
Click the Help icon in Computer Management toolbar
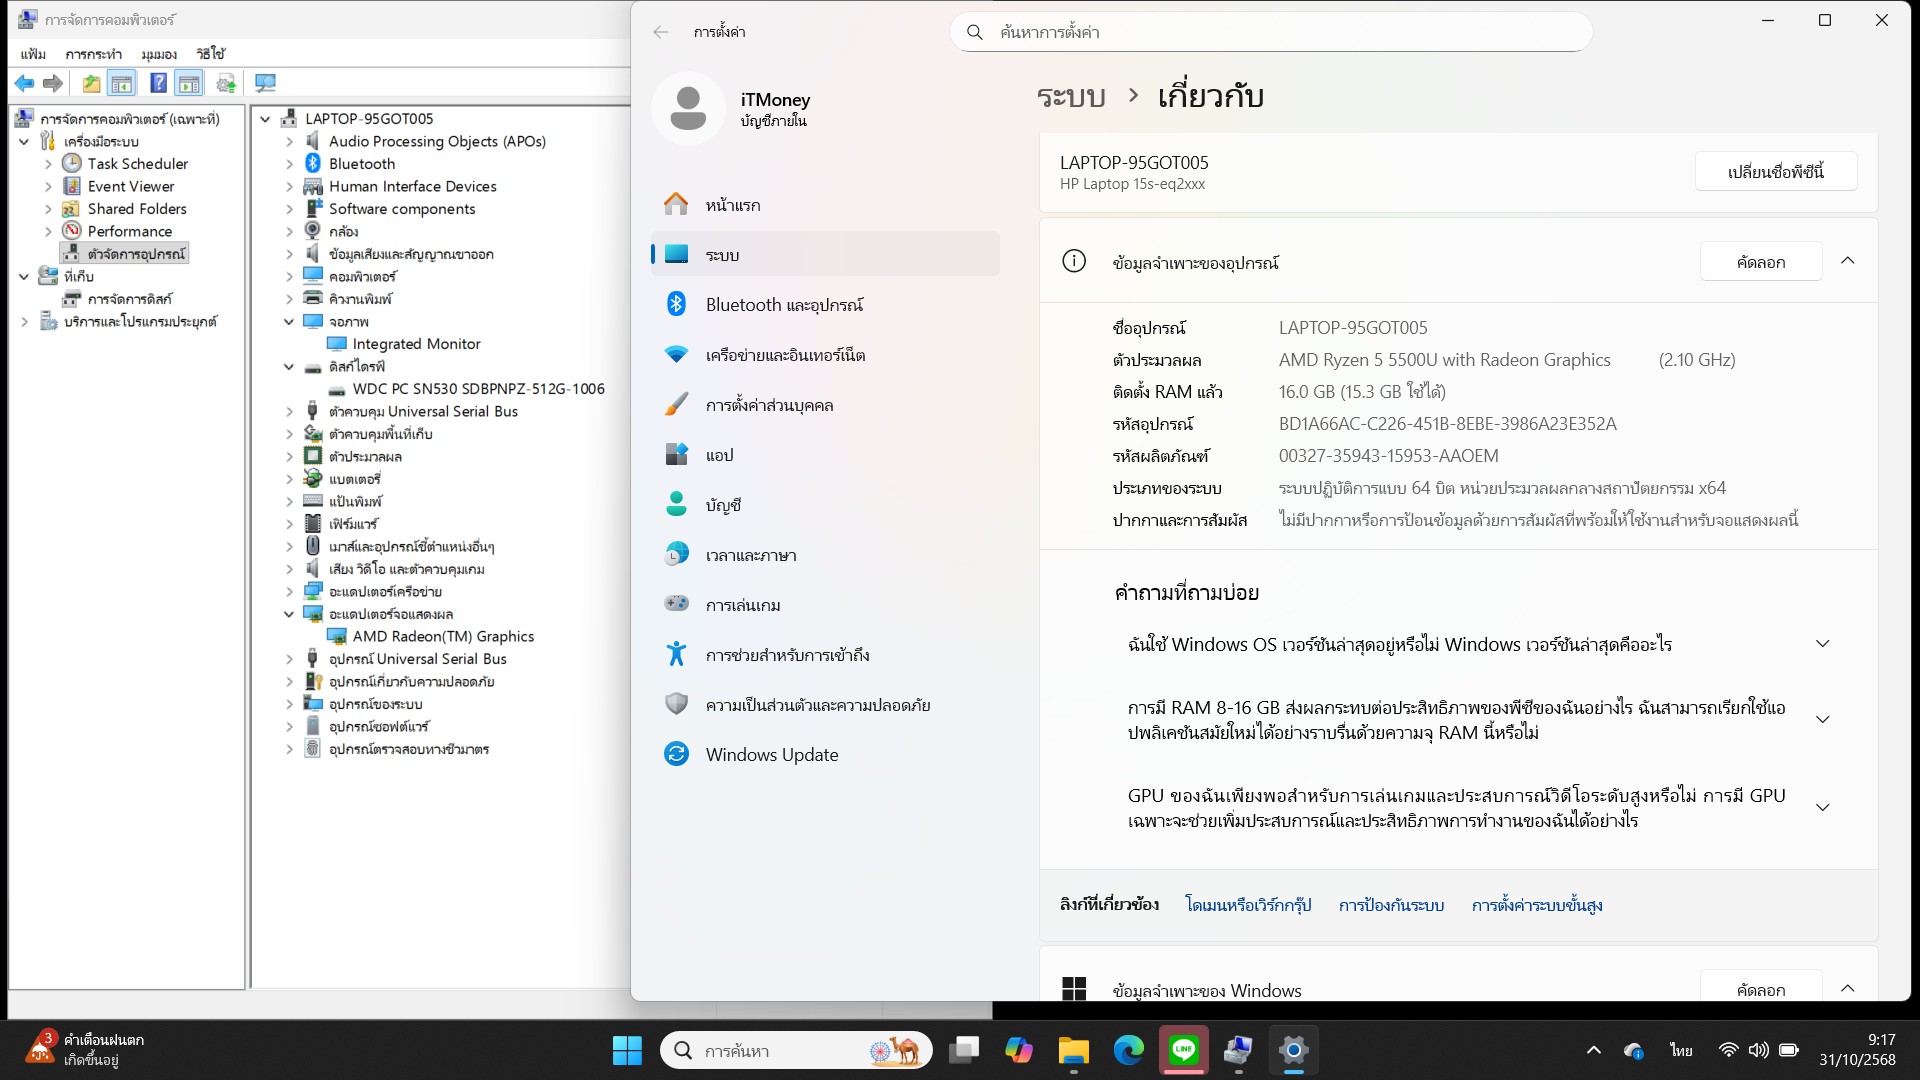coord(159,83)
